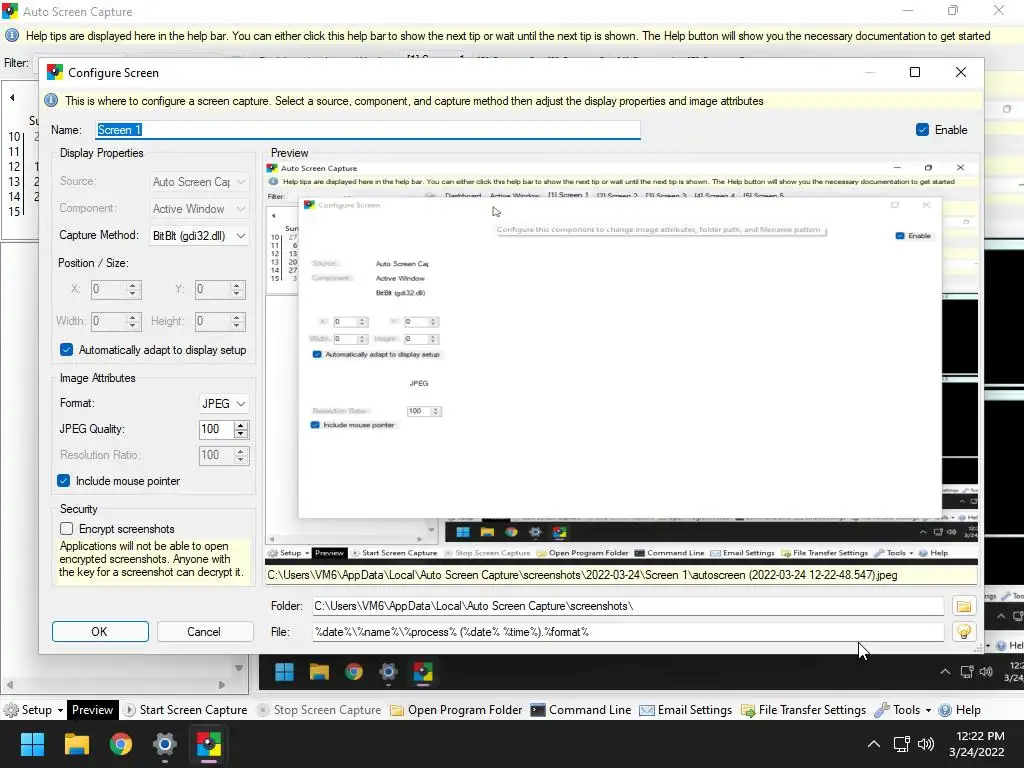Viewport: 1024px width, 768px height.
Task: Open File Explorer from taskbar
Action: 76,744
